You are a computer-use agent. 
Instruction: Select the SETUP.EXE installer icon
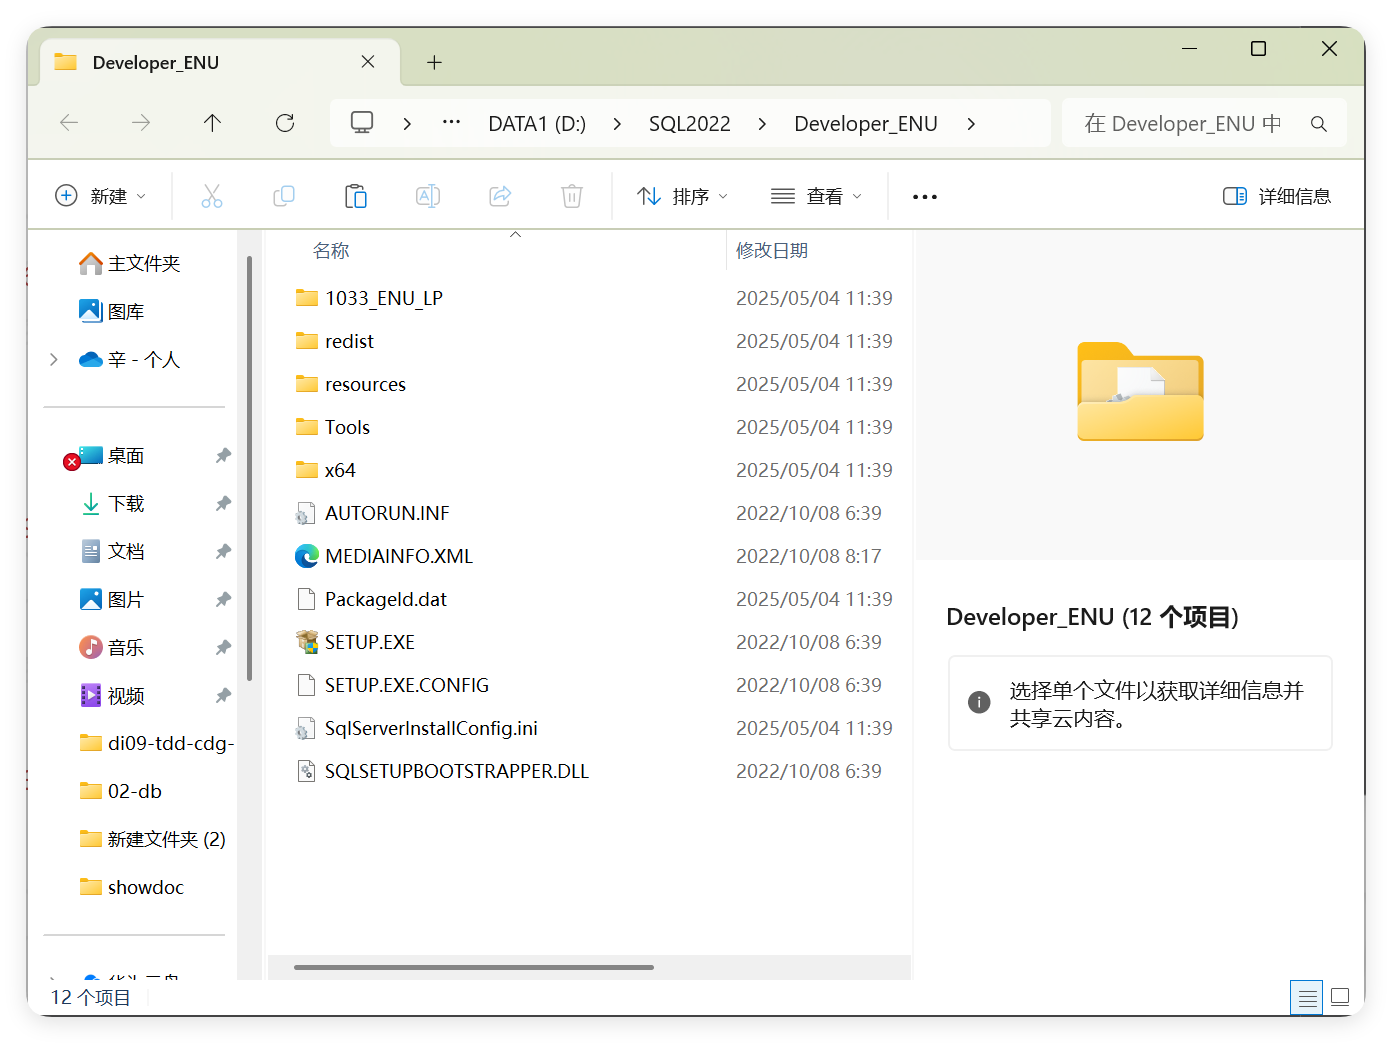pyautogui.click(x=307, y=642)
